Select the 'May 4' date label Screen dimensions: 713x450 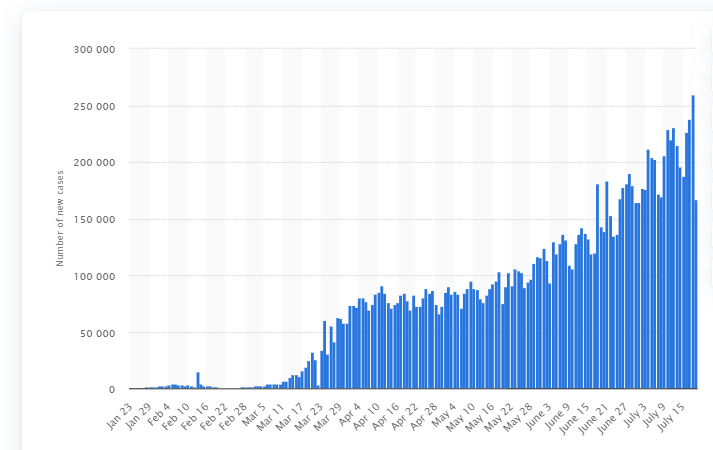(445, 415)
